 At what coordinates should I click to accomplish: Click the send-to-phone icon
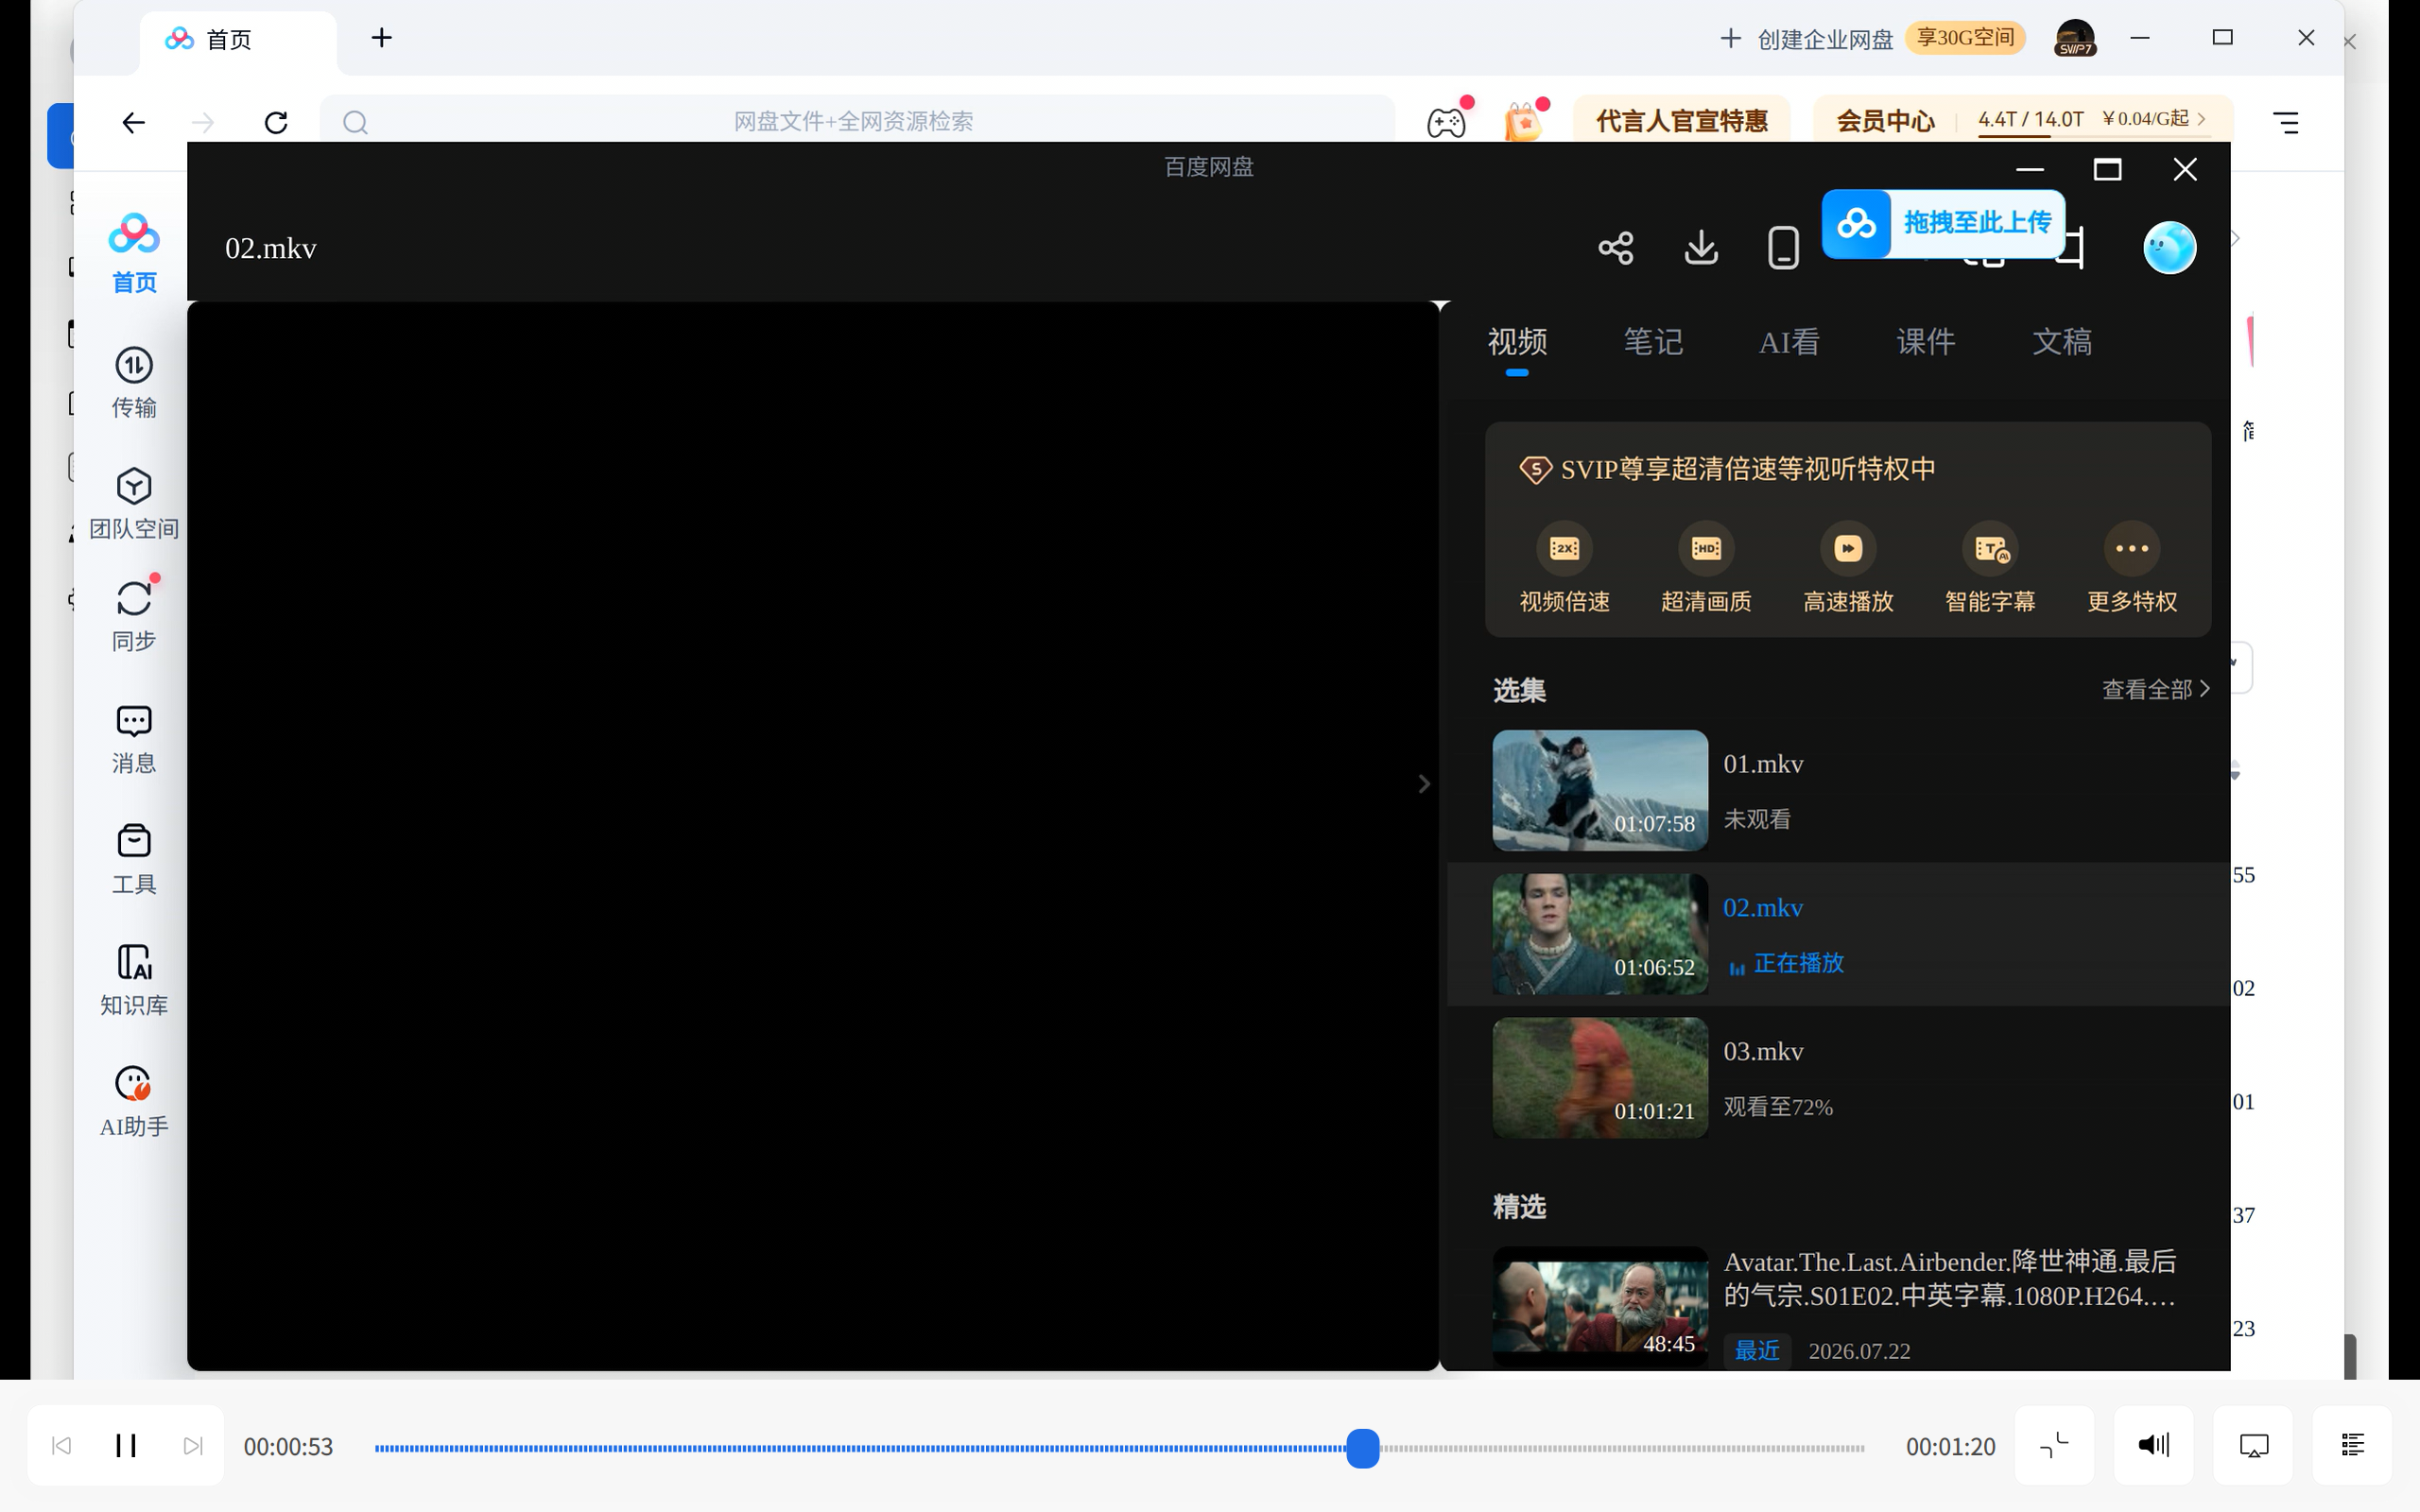coord(1783,247)
